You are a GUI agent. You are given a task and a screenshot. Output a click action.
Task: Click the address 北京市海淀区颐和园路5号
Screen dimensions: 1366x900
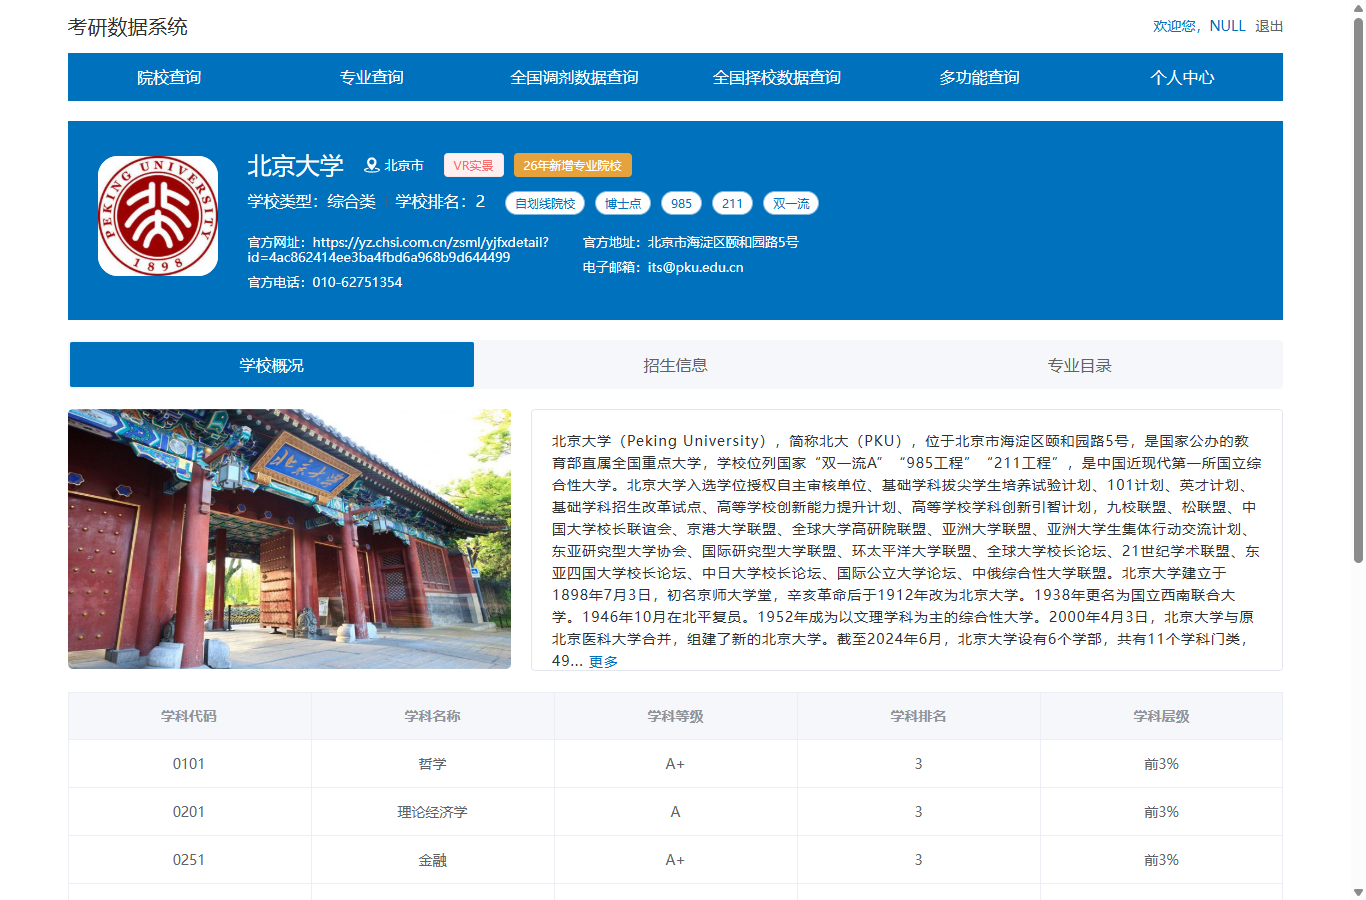tap(723, 242)
